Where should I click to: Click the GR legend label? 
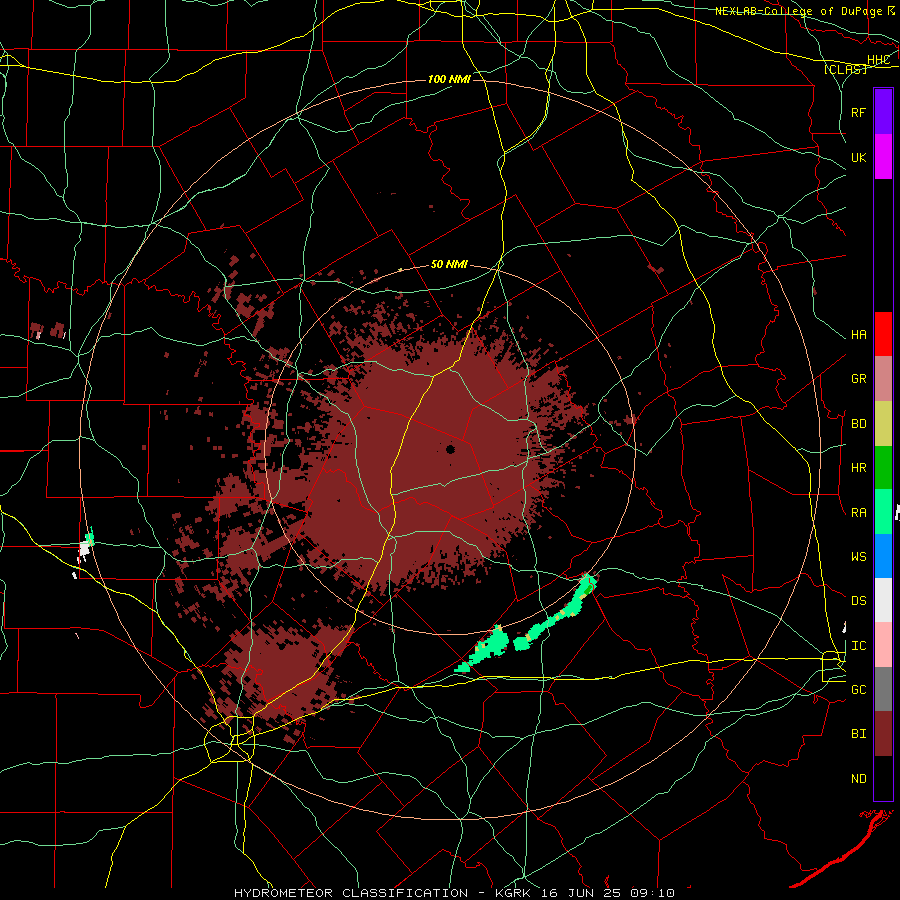(858, 379)
